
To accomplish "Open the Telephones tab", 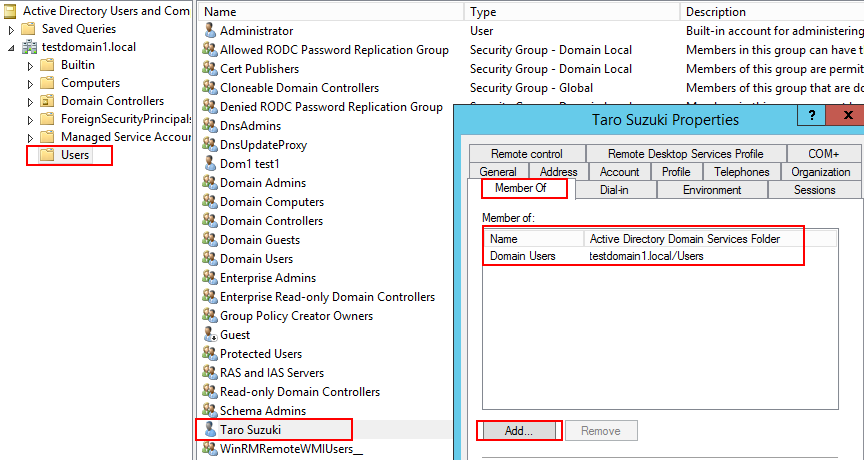I will point(742,172).
